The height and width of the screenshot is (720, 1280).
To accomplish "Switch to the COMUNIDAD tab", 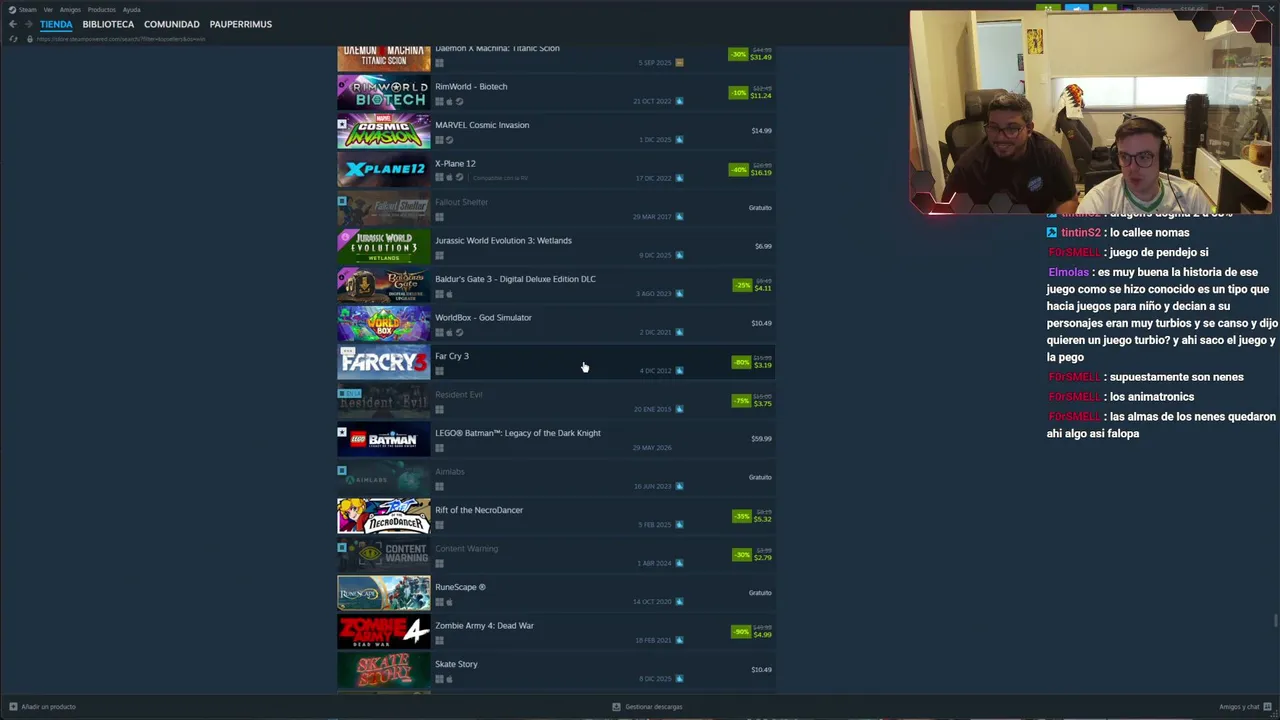I will [172, 24].
